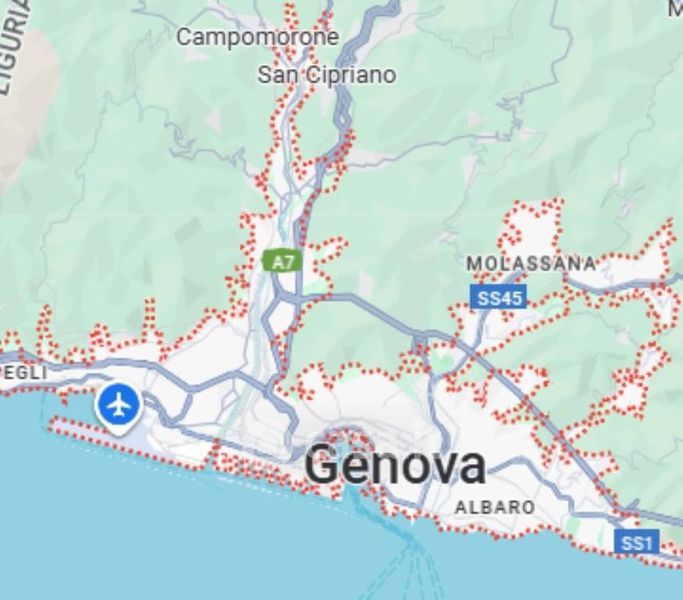
Task: Select the ALBARO neighborhood label
Action: tap(495, 507)
